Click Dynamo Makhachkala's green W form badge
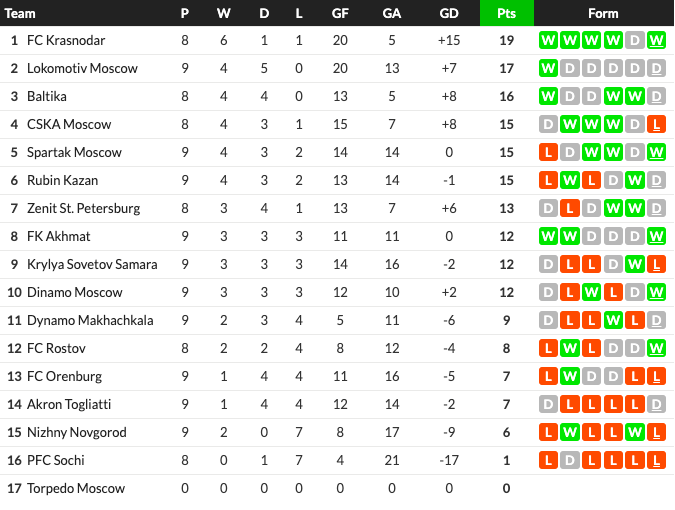The width and height of the screenshot is (675, 510). coord(613,321)
